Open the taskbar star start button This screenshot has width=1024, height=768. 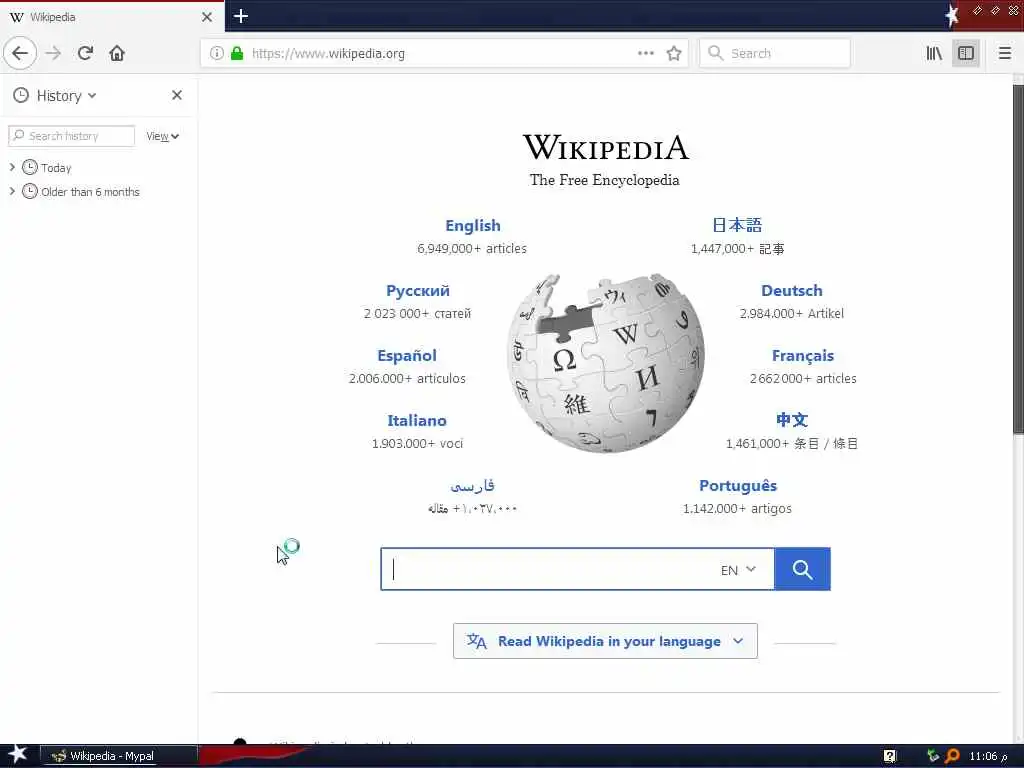[x=17, y=755]
